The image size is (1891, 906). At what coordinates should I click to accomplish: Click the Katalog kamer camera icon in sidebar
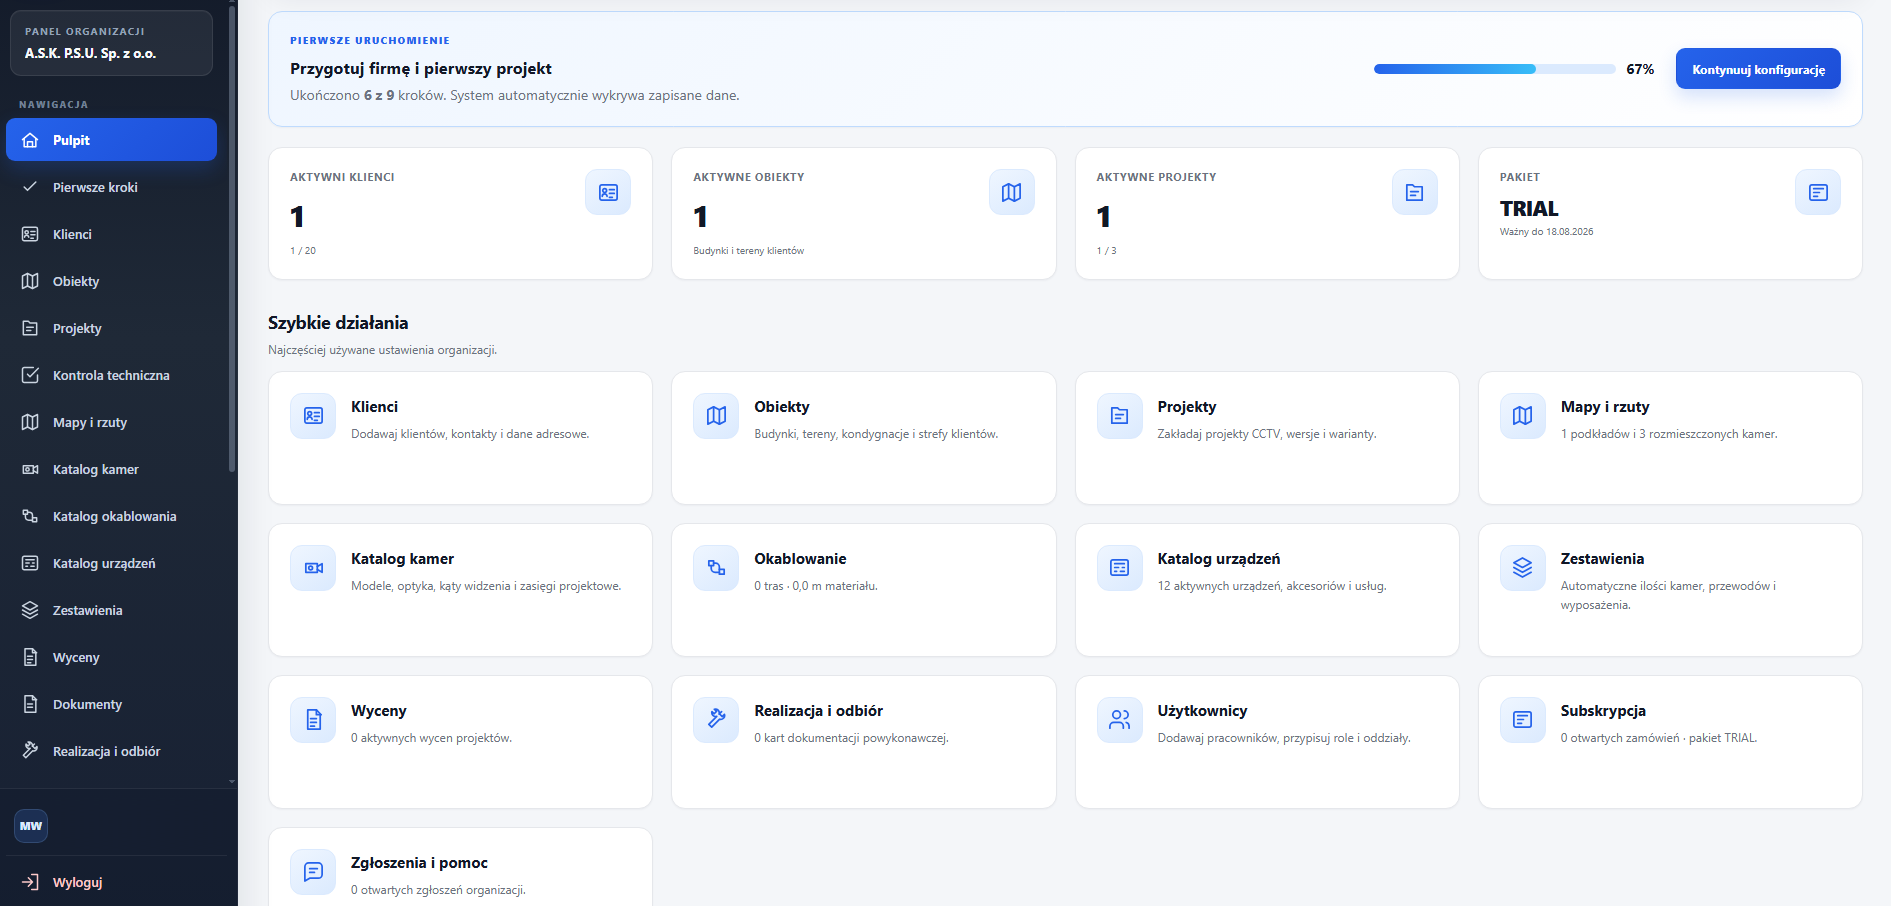click(30, 469)
